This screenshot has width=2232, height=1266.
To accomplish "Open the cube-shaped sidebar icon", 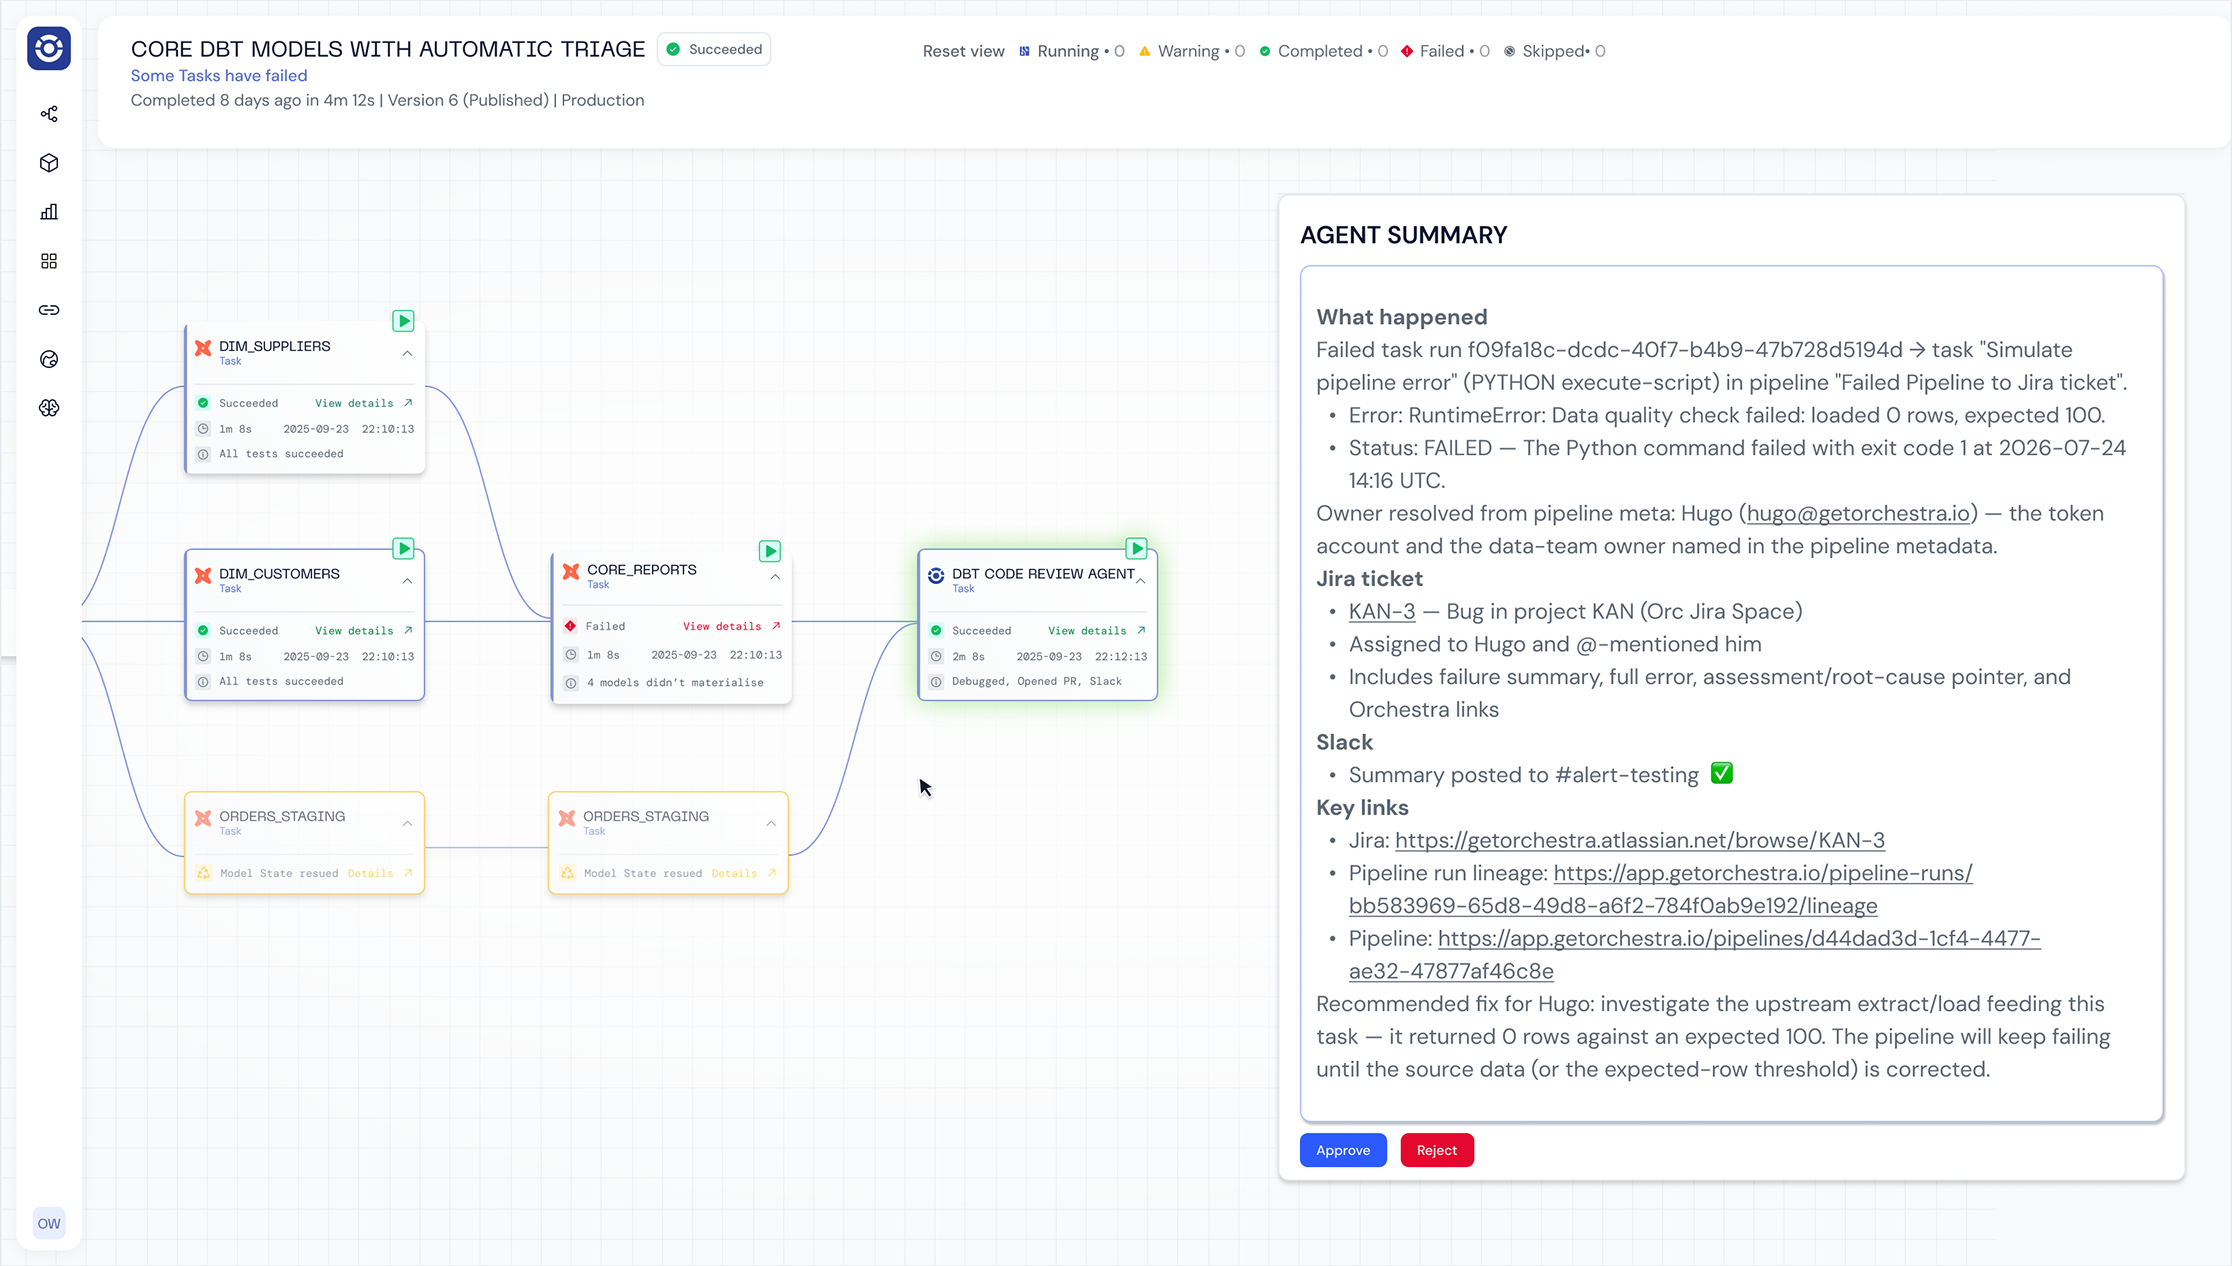I will 49,163.
